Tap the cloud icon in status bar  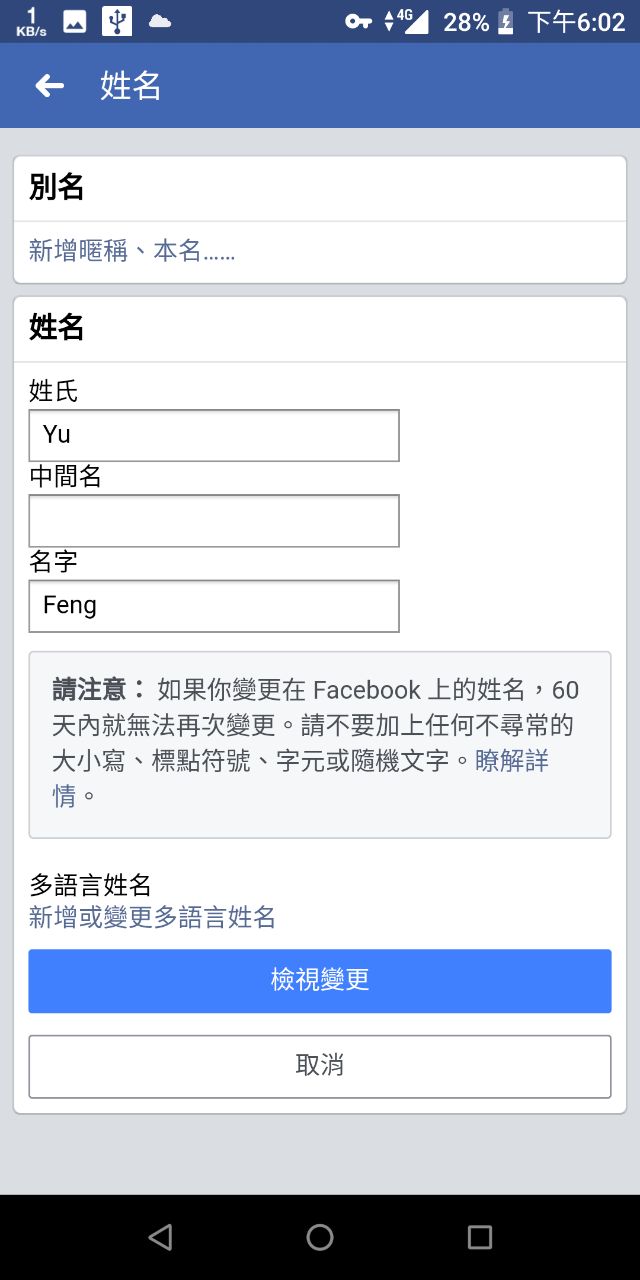click(x=159, y=21)
